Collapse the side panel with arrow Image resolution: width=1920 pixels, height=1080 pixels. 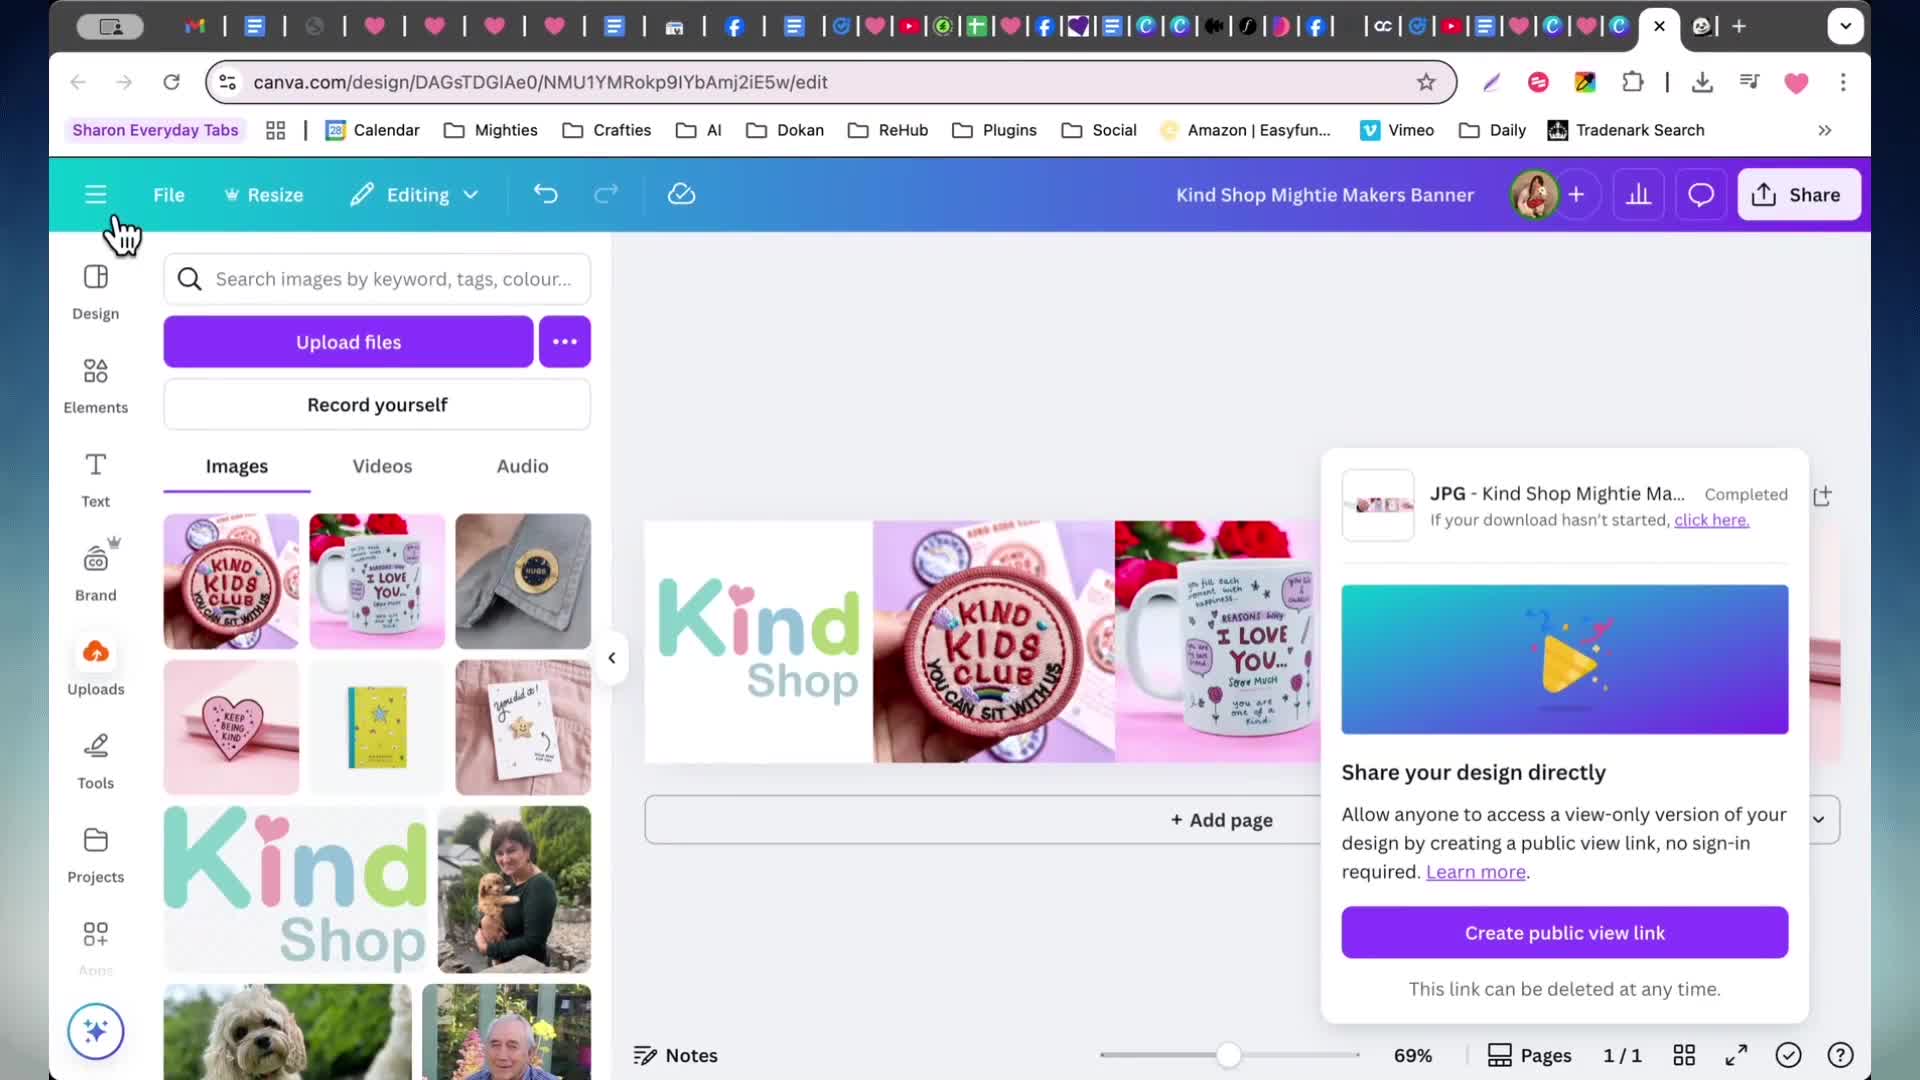tap(612, 658)
